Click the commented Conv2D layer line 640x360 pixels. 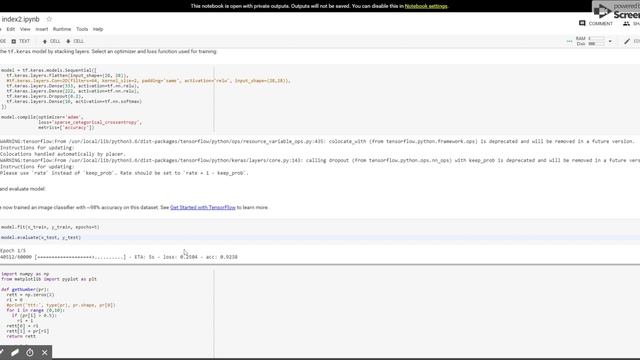[148, 81]
